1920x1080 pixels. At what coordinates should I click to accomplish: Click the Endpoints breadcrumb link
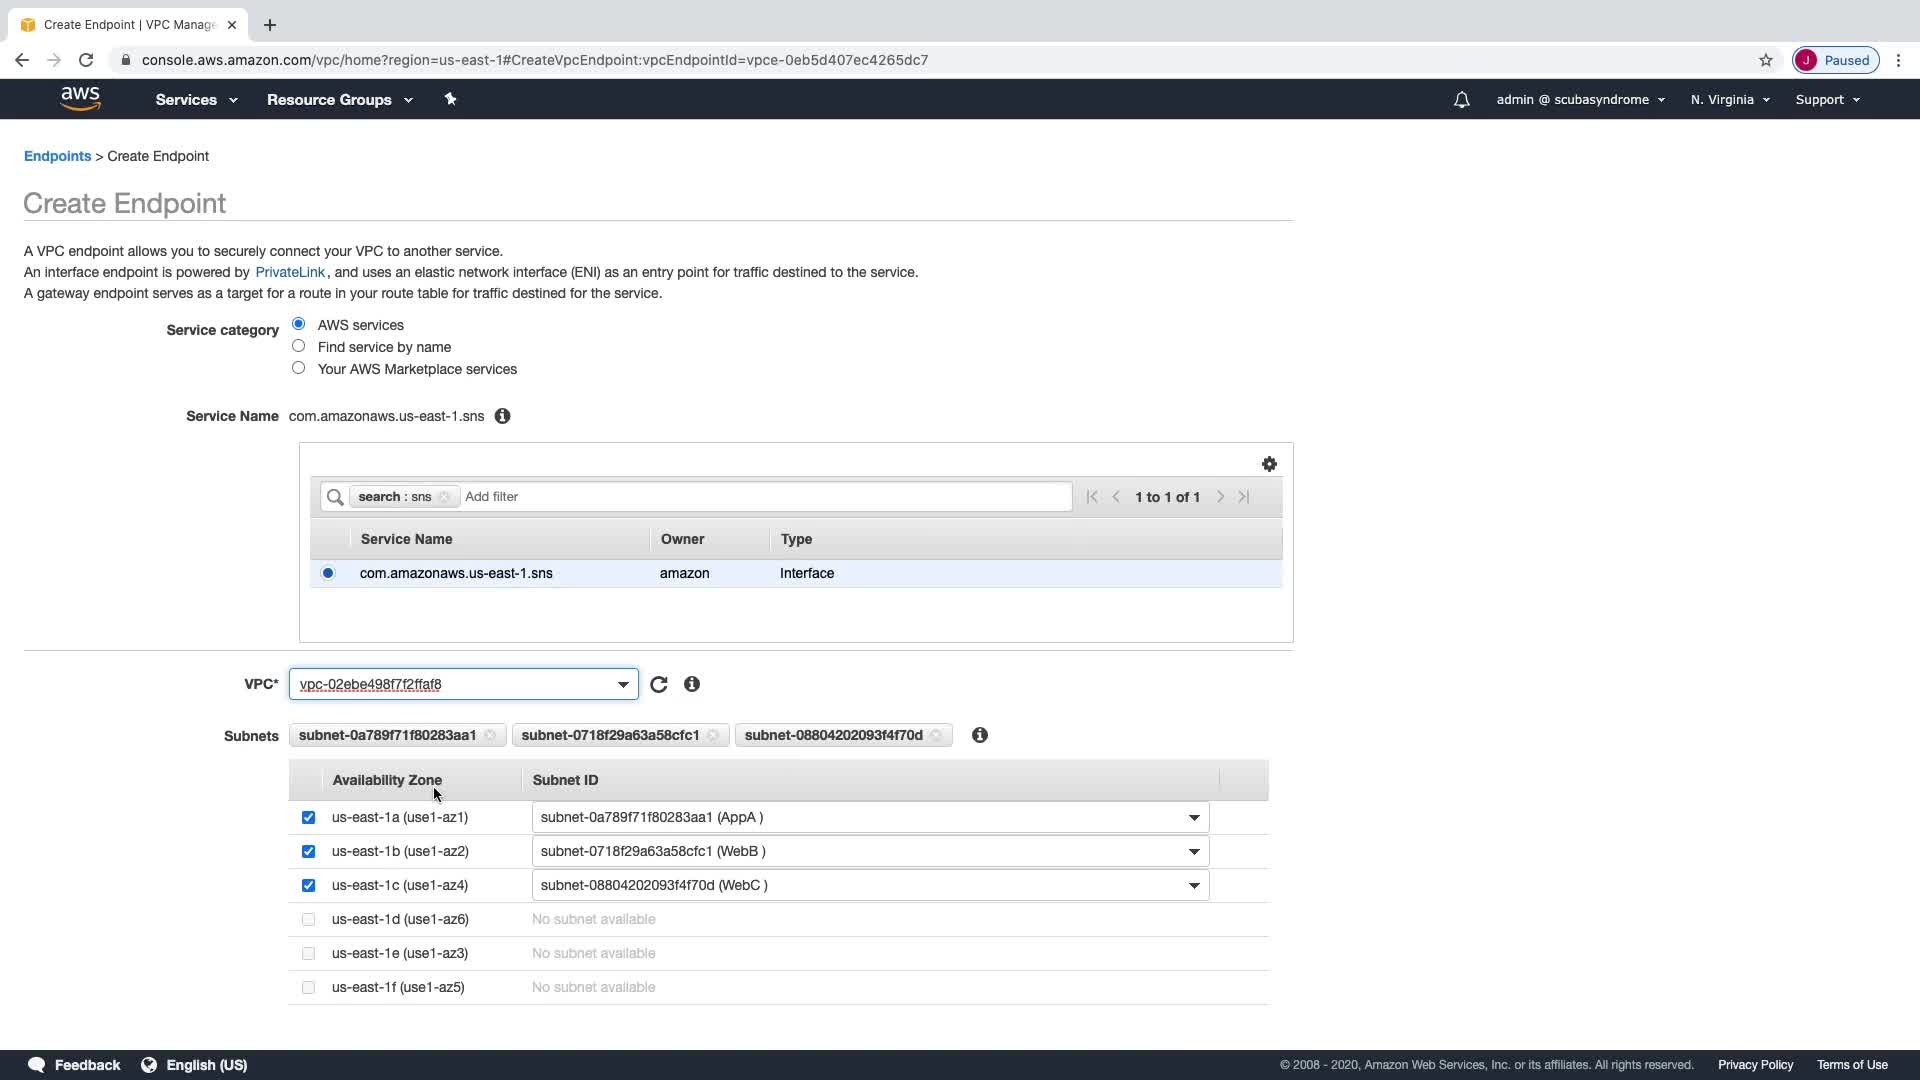click(57, 156)
